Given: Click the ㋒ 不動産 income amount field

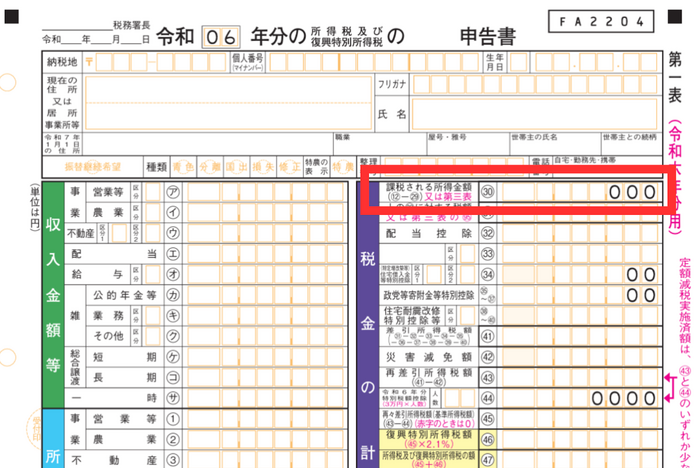Looking at the screenshot, I should pyautogui.click(x=265, y=233).
